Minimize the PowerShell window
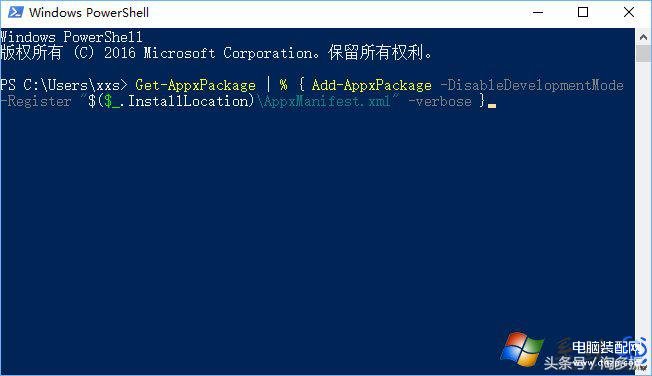 pos(538,12)
